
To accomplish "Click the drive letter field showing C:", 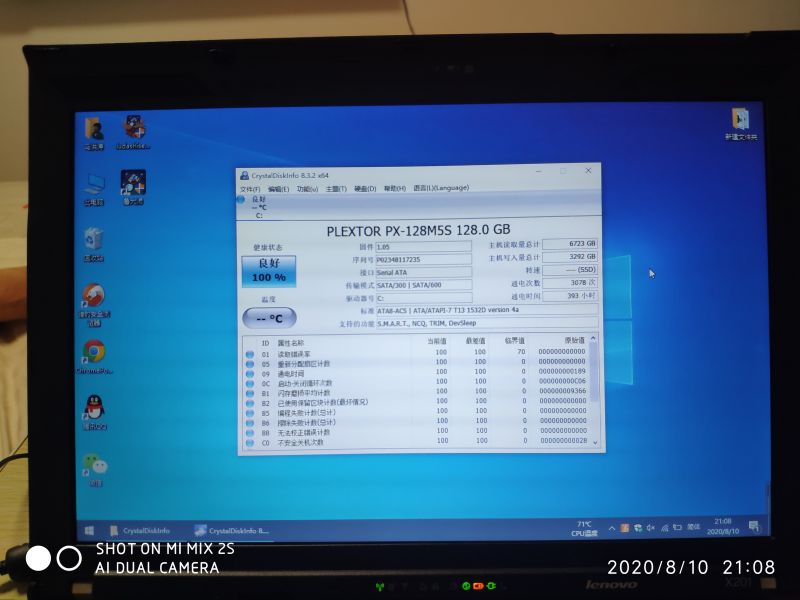I will point(423,298).
